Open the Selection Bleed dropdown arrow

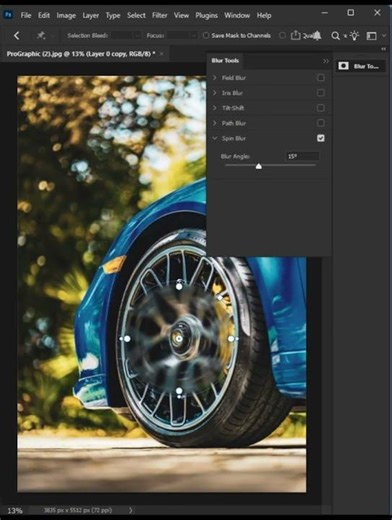tap(137, 35)
